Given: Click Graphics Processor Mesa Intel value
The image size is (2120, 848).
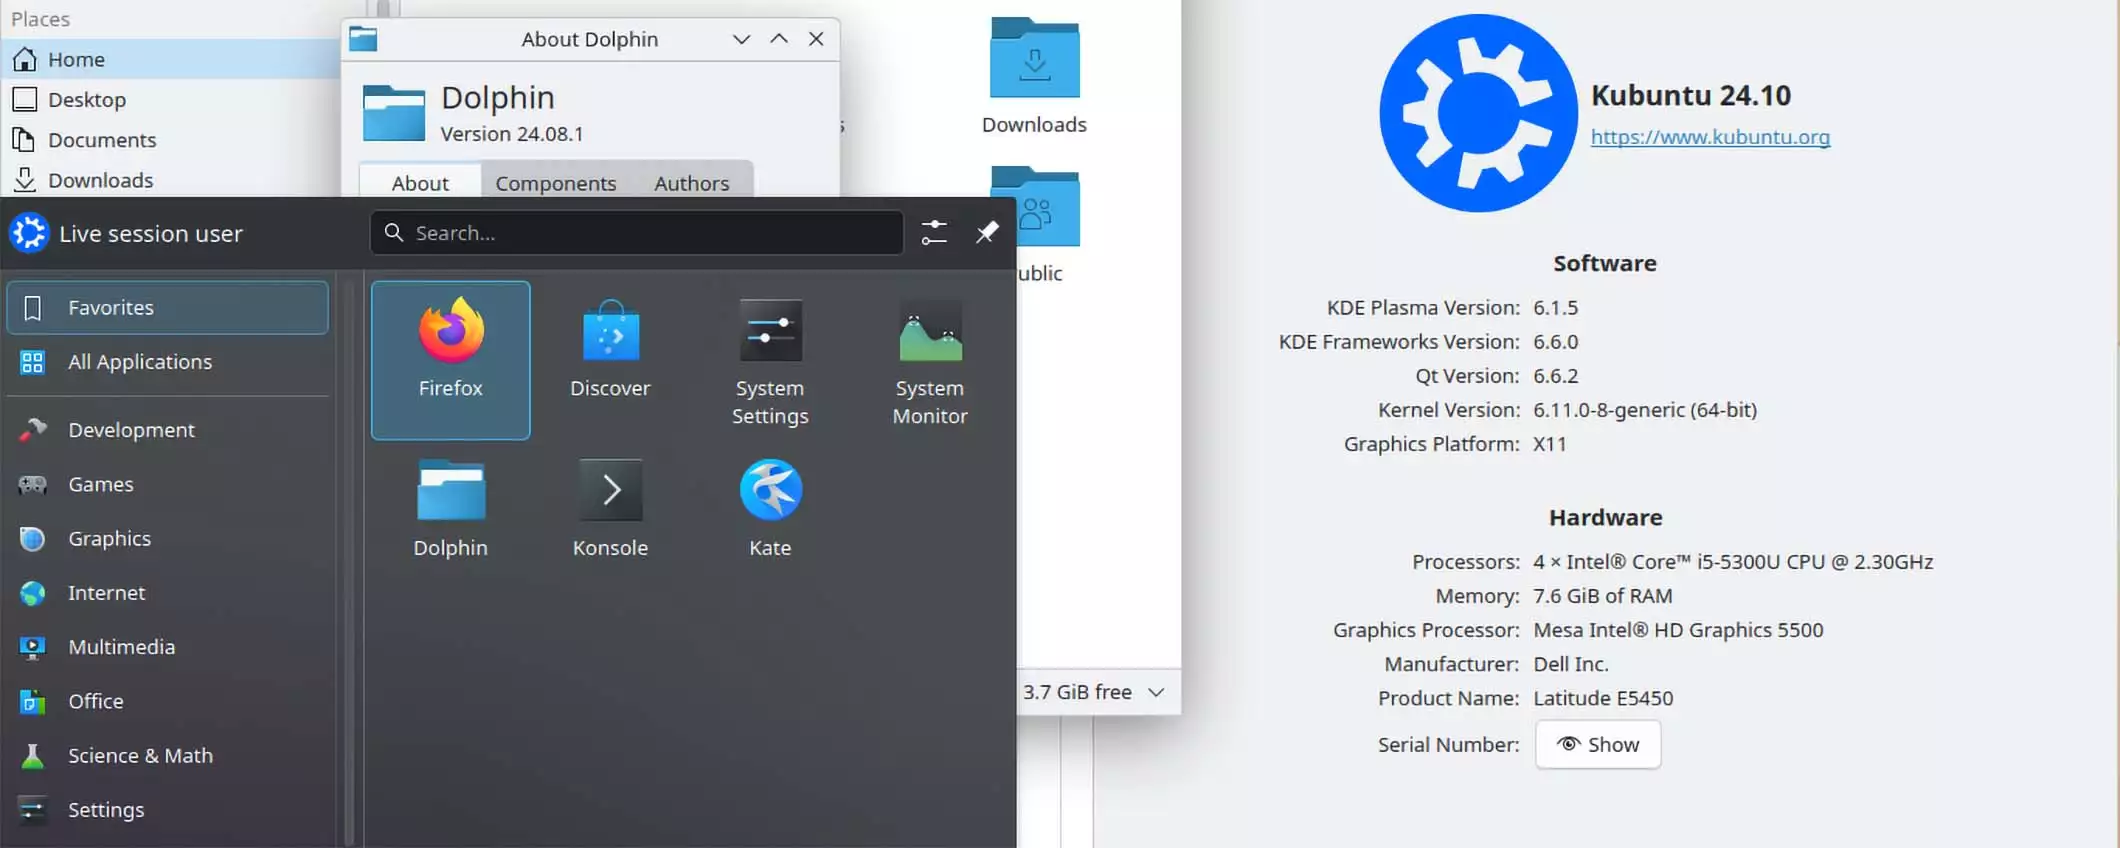Looking at the screenshot, I should point(1678,630).
